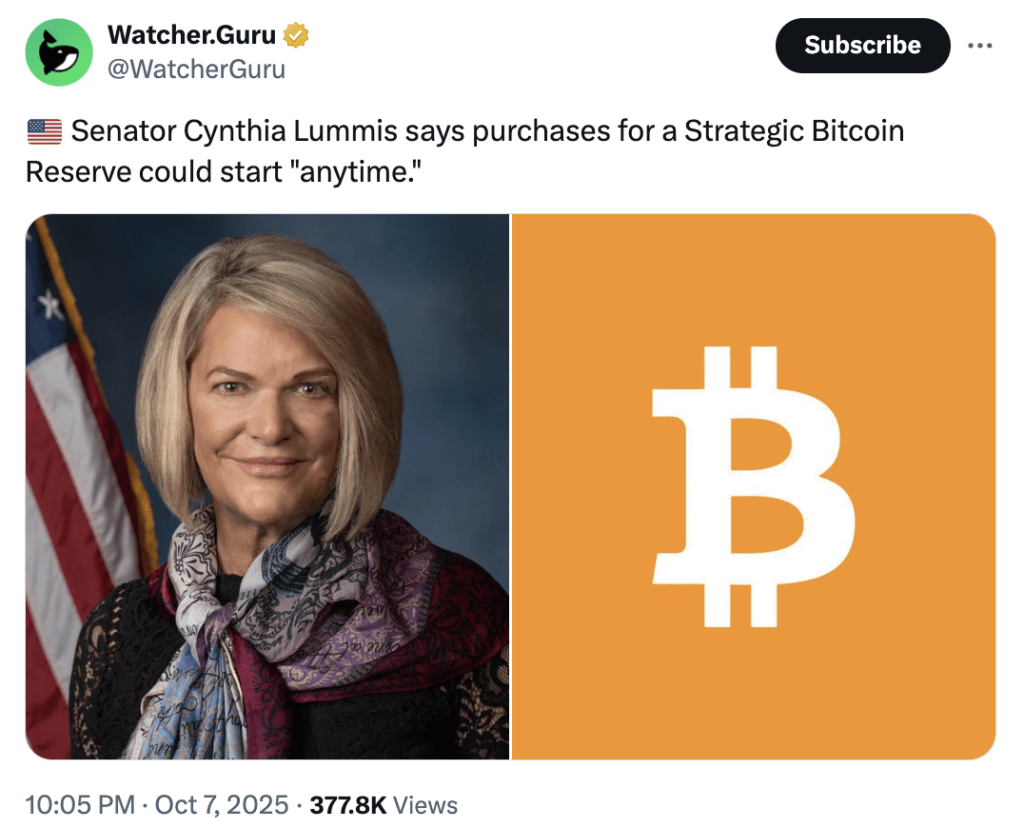1024x828 pixels.
Task: View the 377.8K view count analytics
Action: (348, 805)
